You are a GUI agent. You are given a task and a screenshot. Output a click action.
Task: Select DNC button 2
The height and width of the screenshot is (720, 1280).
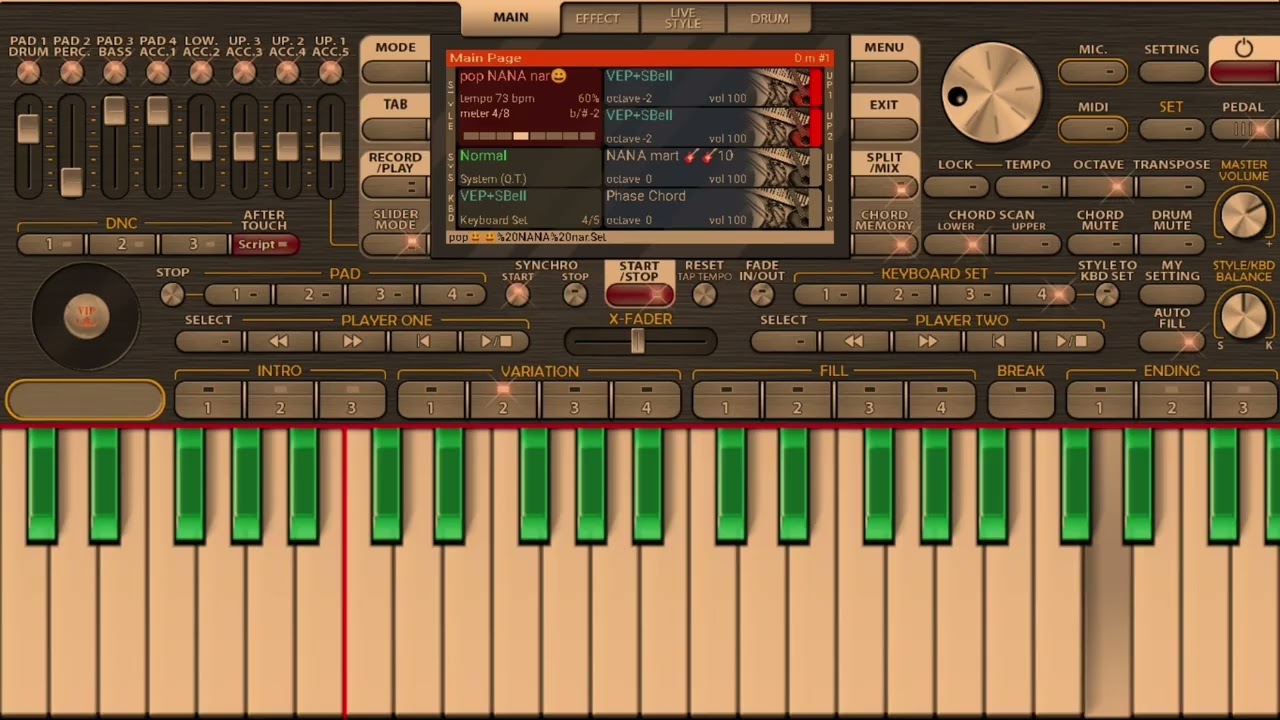coord(122,244)
